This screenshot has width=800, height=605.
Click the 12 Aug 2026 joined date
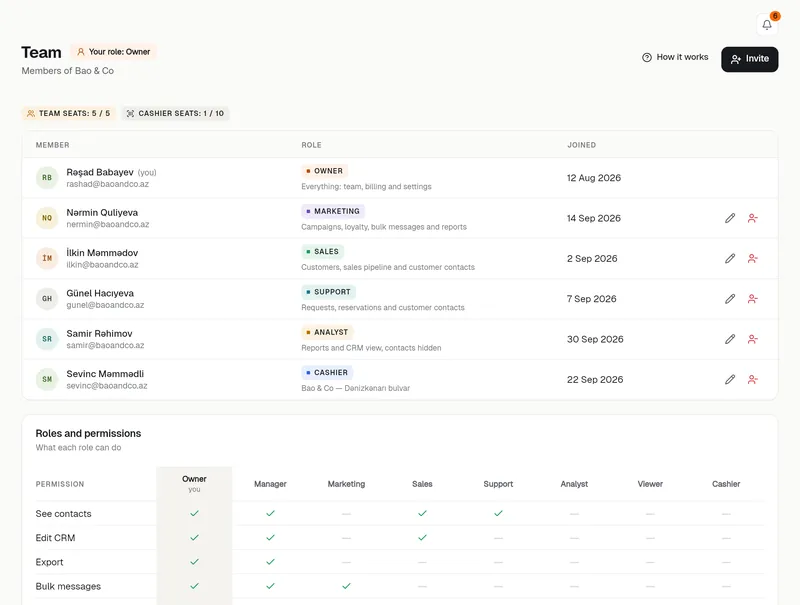(x=594, y=178)
